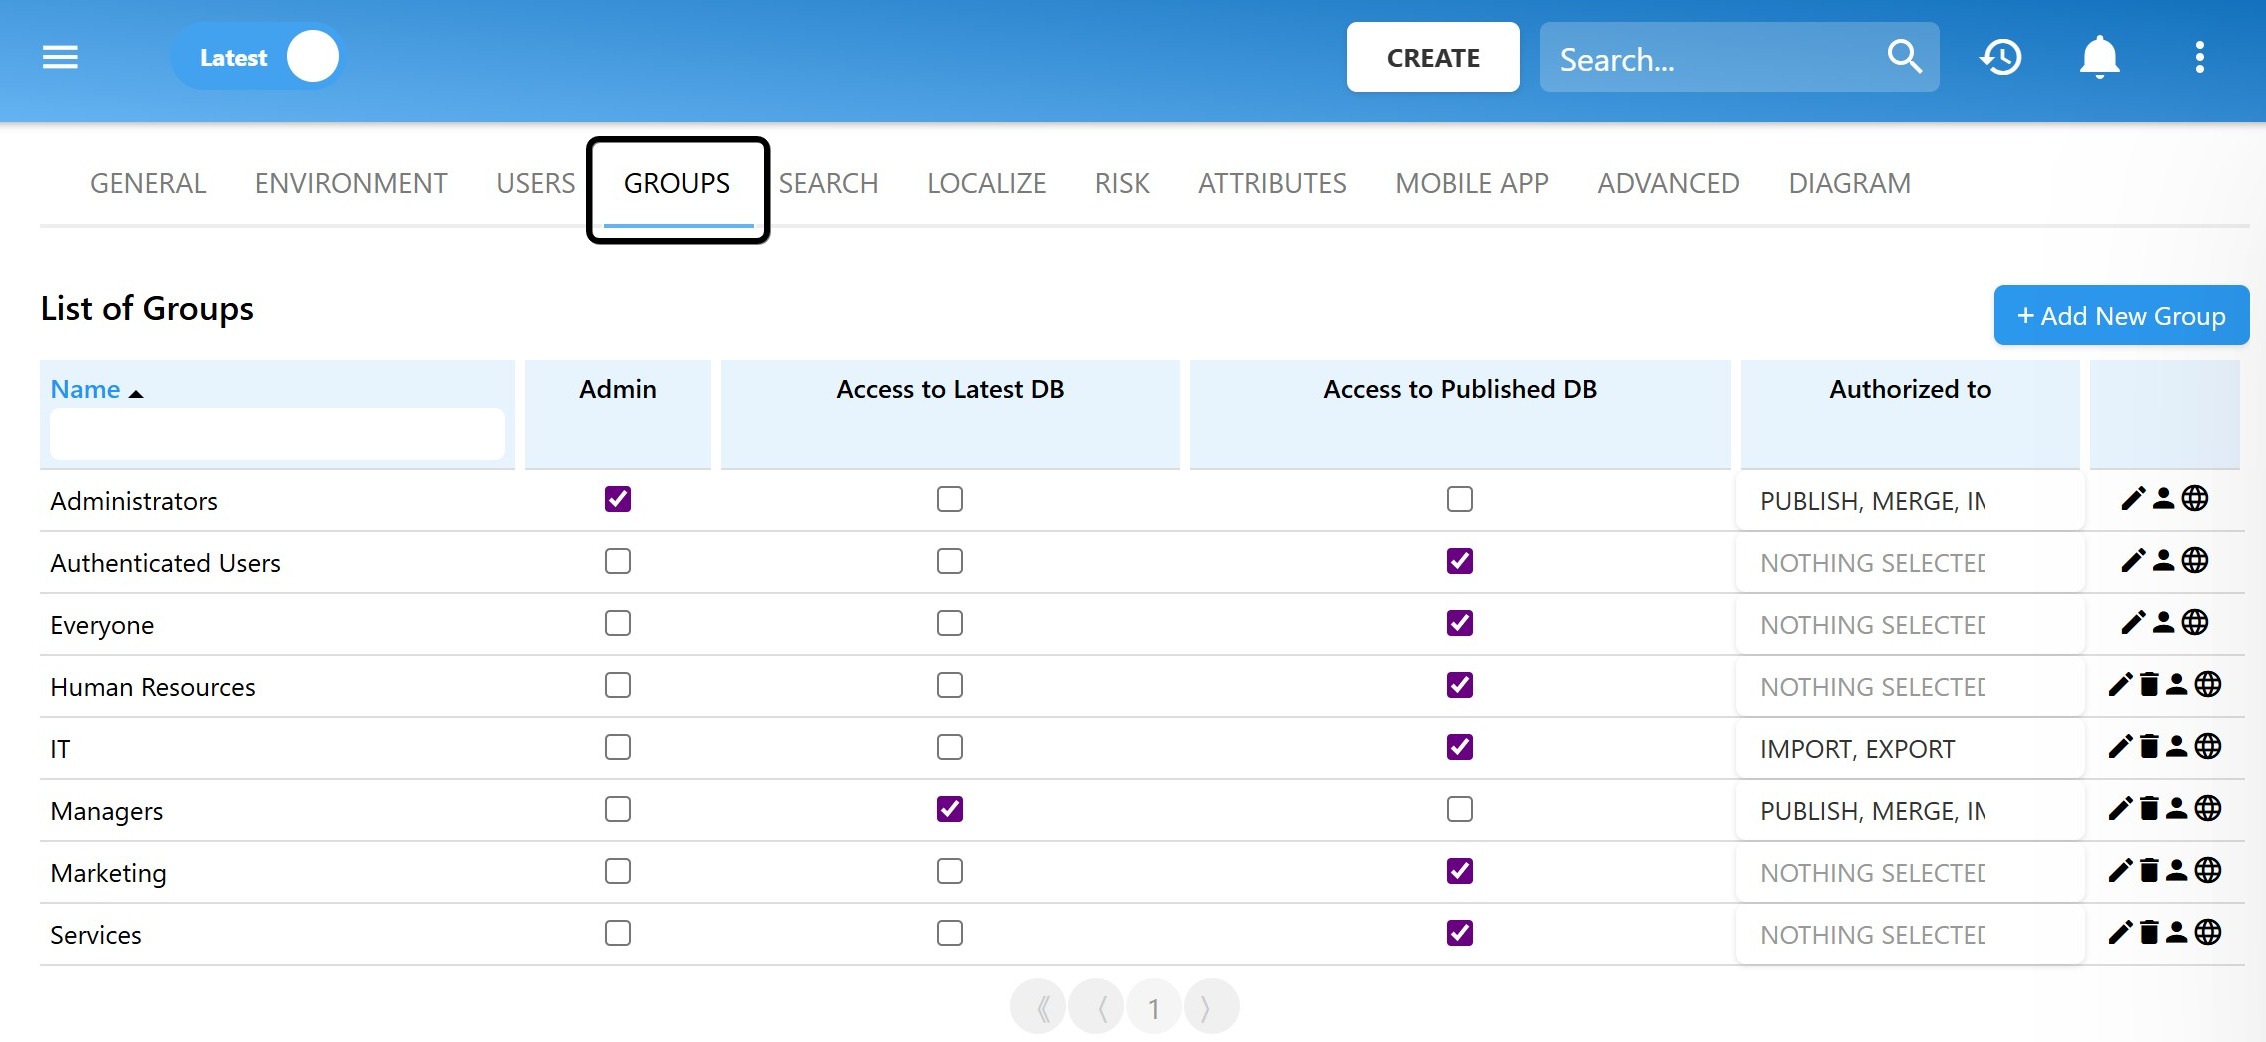Edit the Administrators group with pencil icon

tap(2132, 498)
